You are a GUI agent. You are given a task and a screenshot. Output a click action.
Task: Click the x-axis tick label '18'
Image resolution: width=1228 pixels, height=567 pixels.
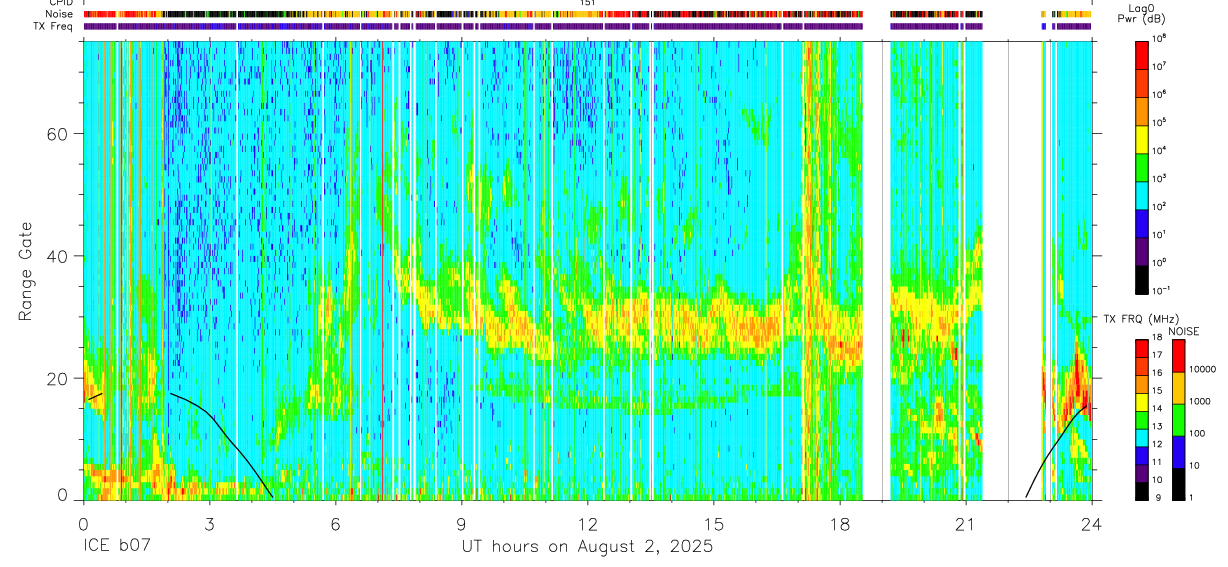840,524
